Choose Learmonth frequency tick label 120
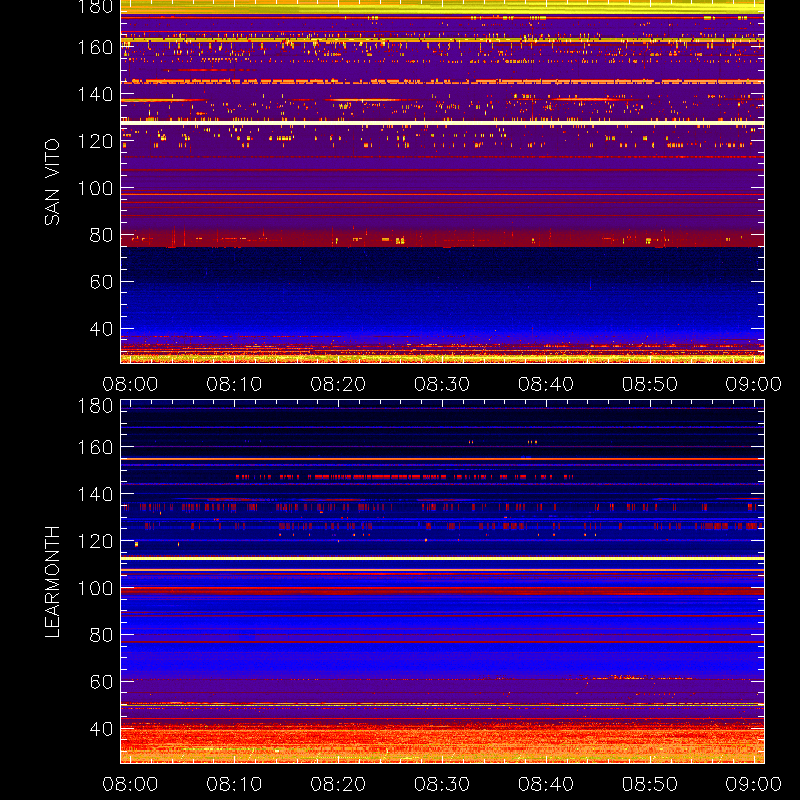800x800 pixels. coord(95,541)
